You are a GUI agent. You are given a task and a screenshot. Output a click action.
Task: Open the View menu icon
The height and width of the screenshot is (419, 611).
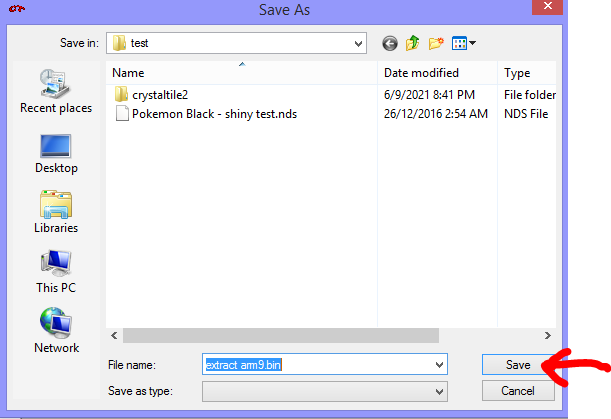click(x=464, y=43)
